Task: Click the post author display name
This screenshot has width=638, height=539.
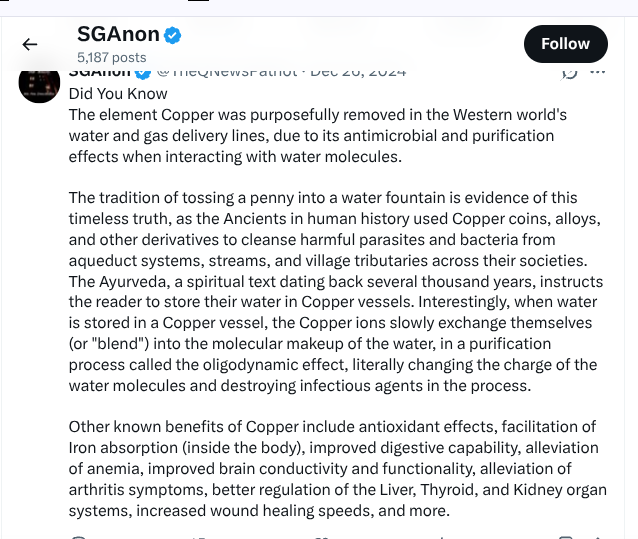Action: pos(100,72)
